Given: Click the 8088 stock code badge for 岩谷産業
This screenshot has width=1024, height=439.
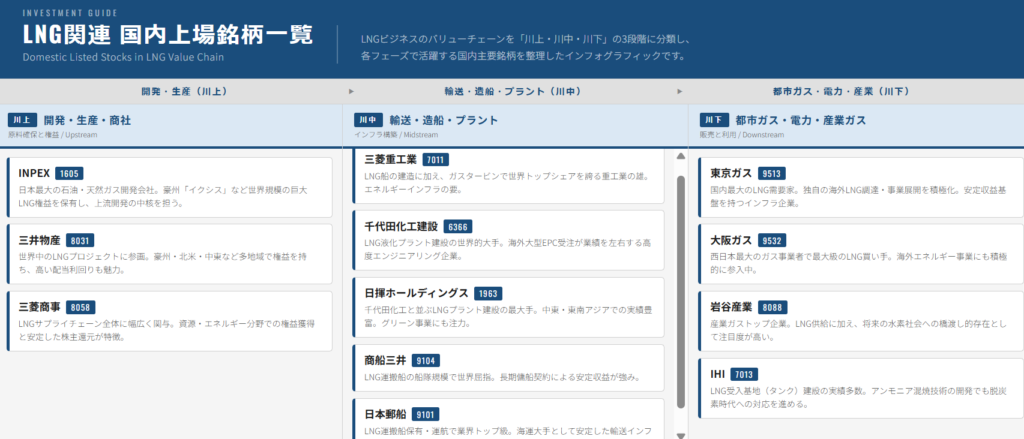Looking at the screenshot, I should 773,308.
